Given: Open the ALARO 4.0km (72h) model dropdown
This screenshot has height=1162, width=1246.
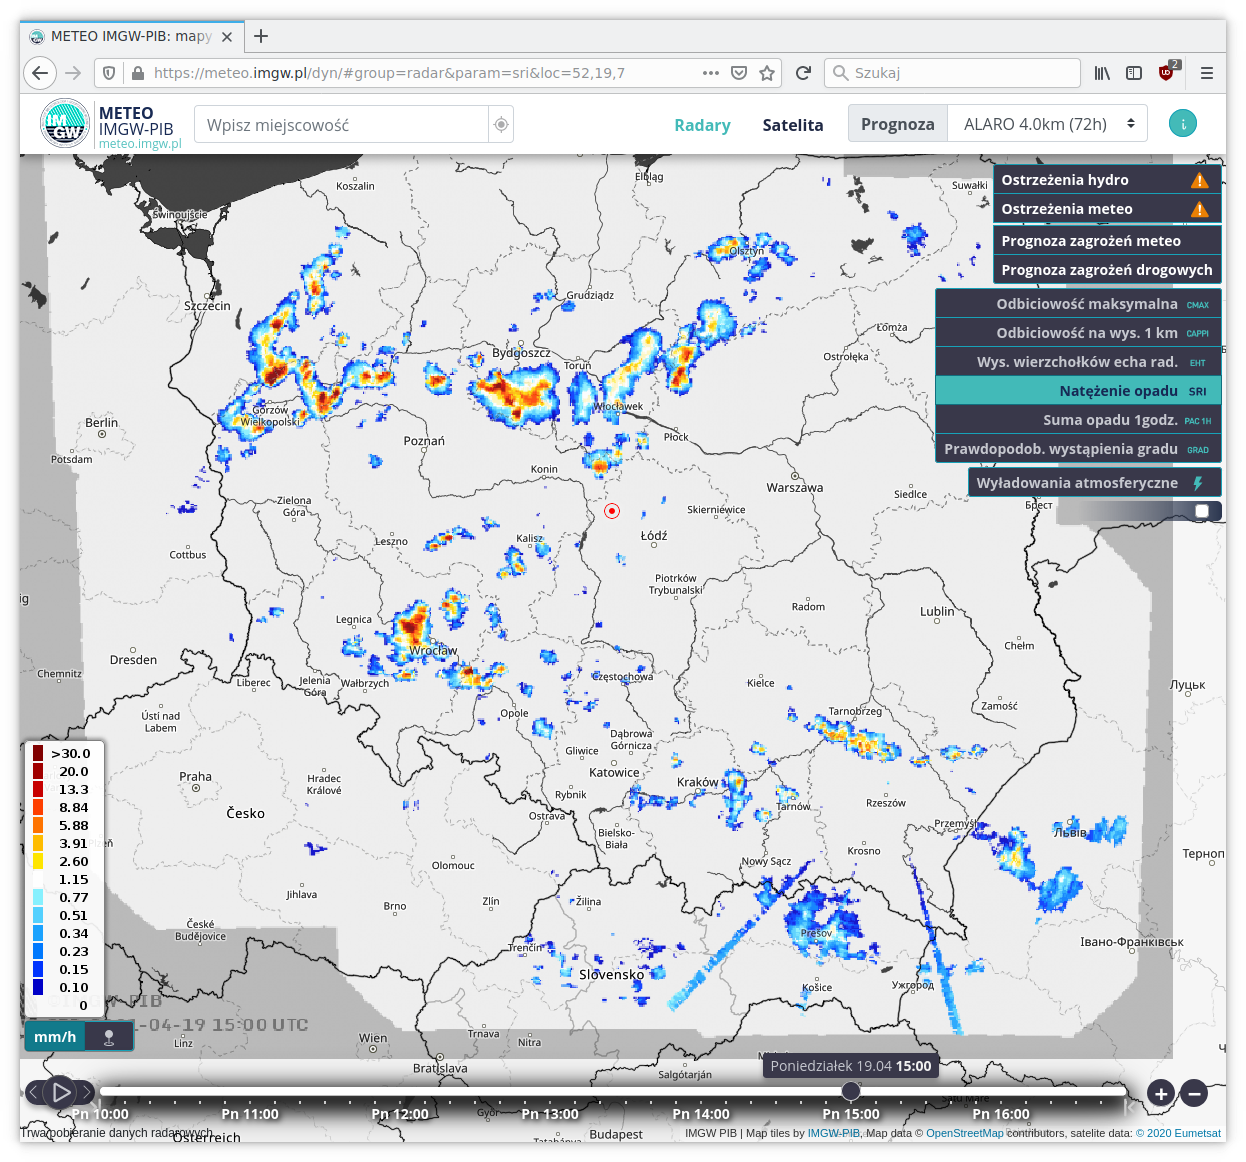Looking at the screenshot, I should (x=1048, y=124).
